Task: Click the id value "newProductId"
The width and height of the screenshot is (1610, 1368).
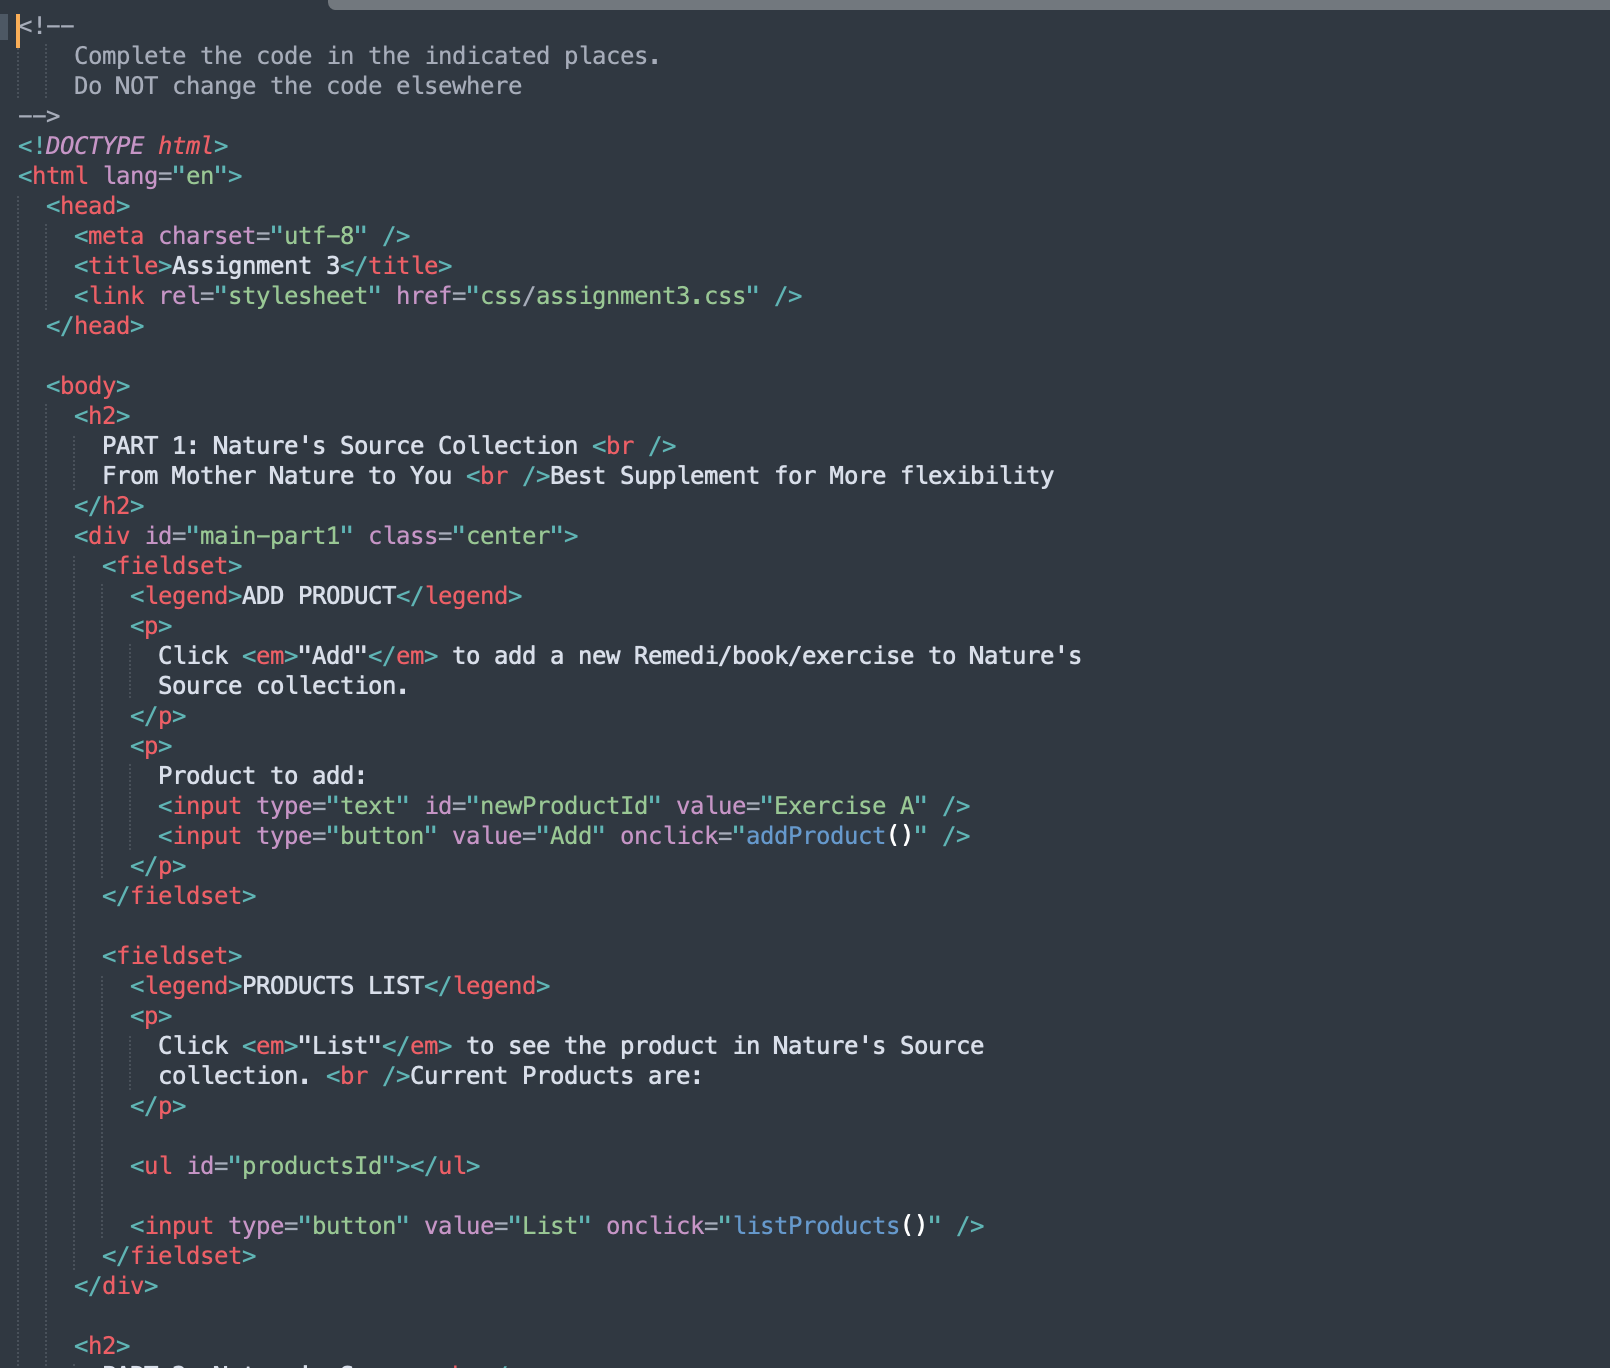Action: coord(564,806)
